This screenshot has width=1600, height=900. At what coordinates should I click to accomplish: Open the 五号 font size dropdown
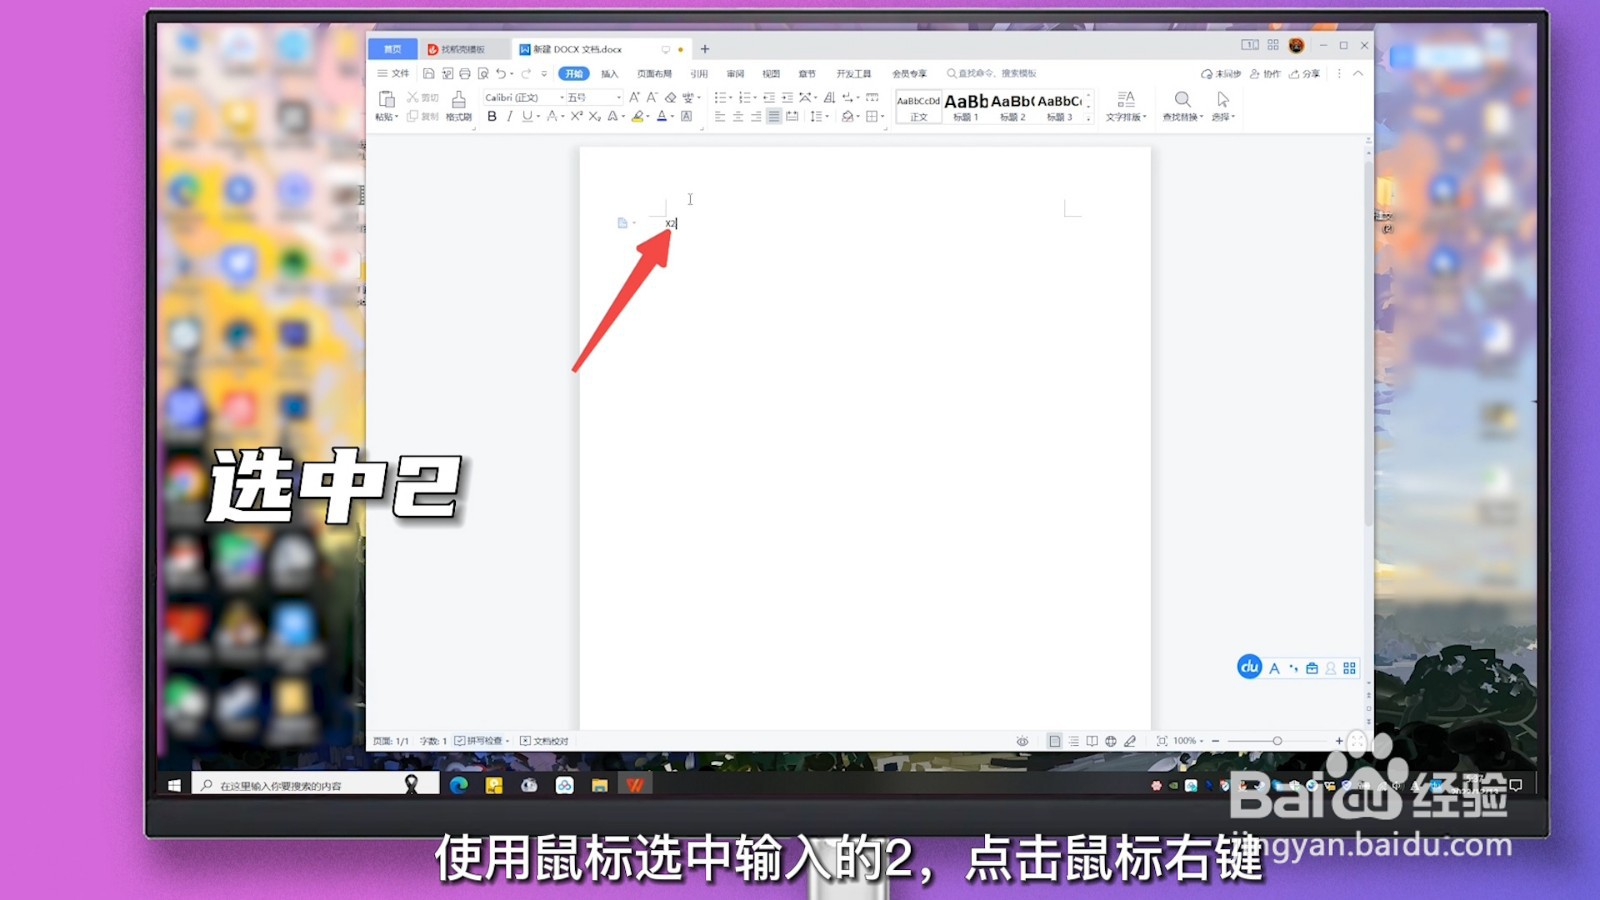[619, 97]
